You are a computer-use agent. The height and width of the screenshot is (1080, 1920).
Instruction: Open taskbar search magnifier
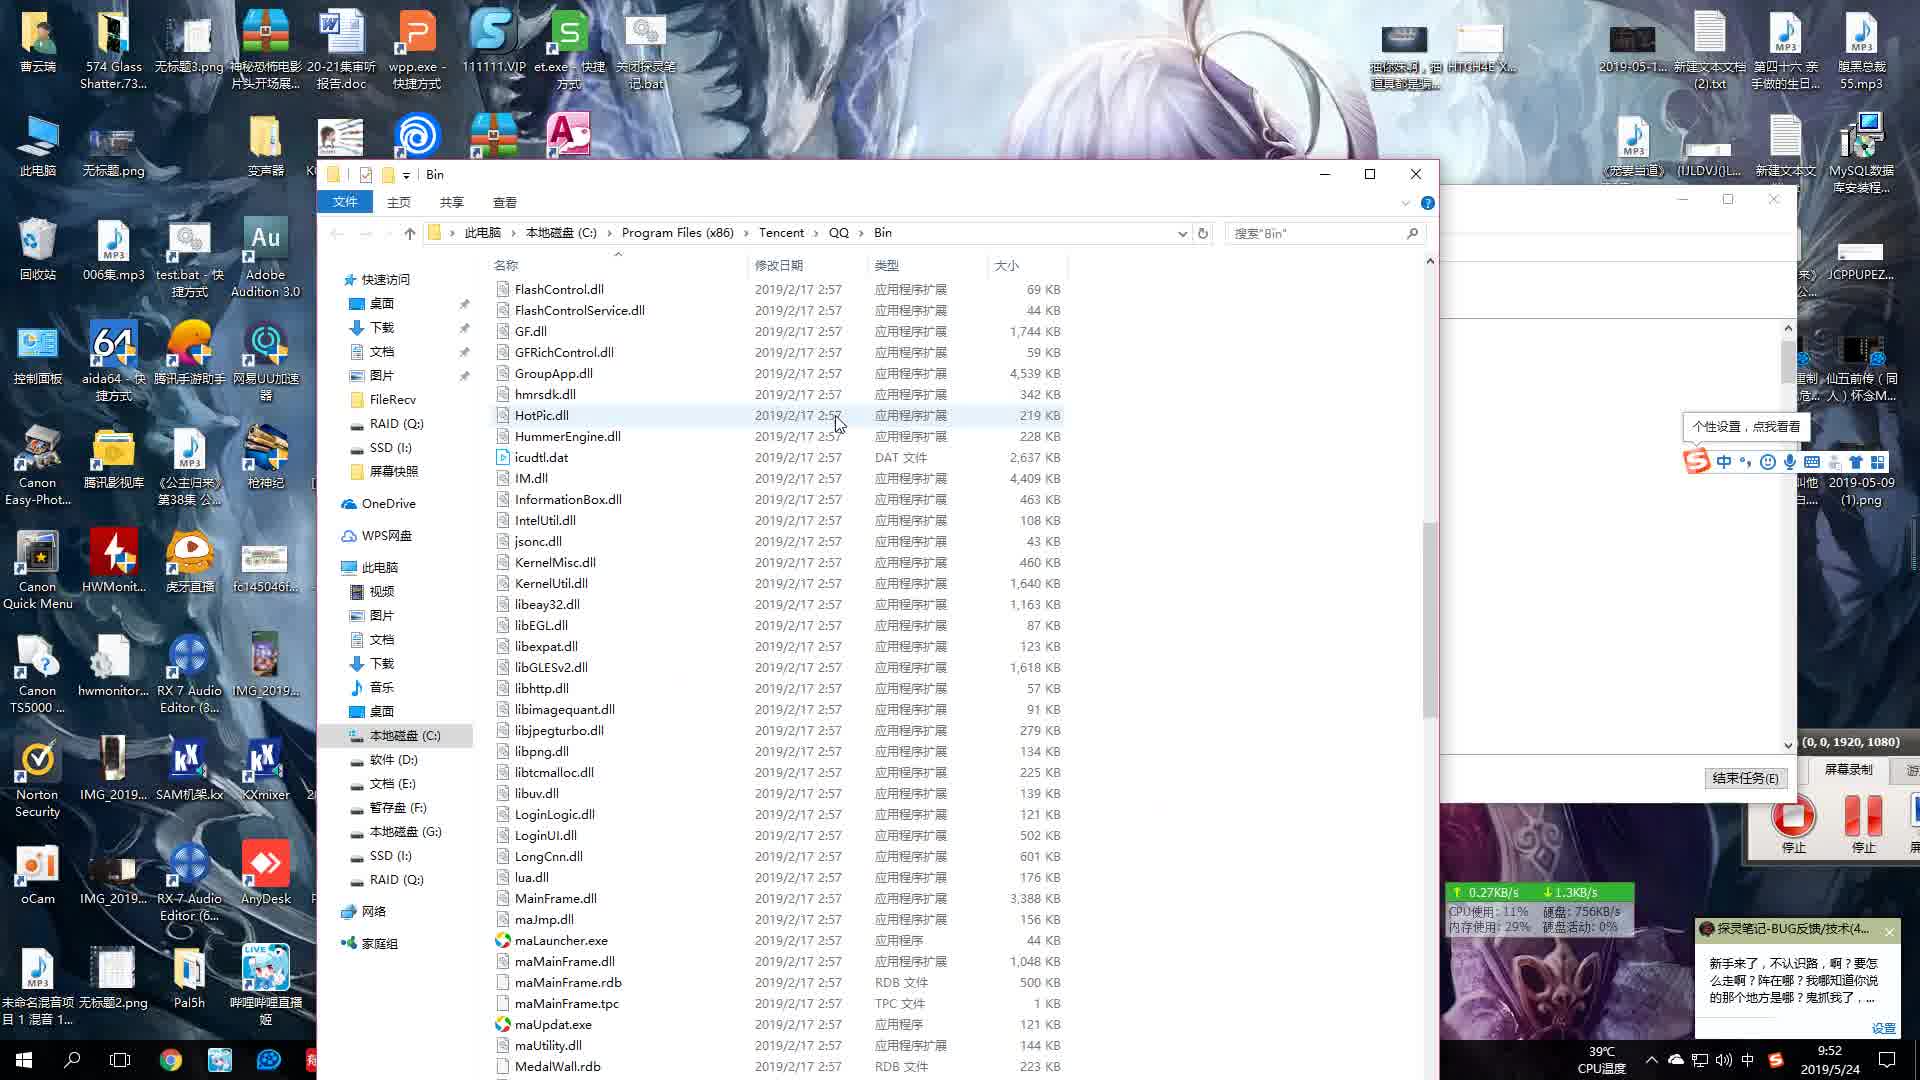click(x=72, y=1060)
